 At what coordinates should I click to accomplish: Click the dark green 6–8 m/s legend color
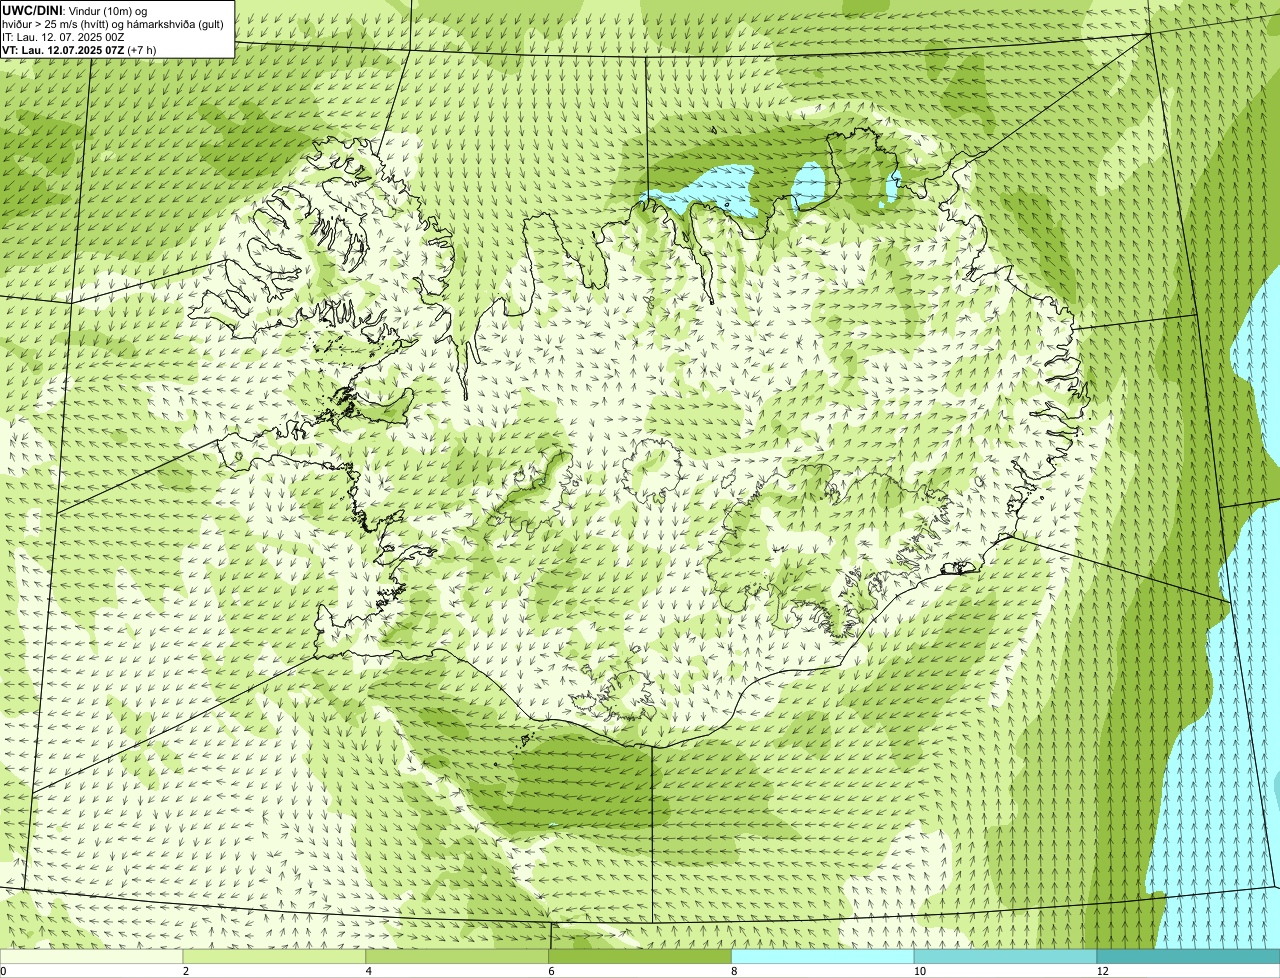pos(640,957)
